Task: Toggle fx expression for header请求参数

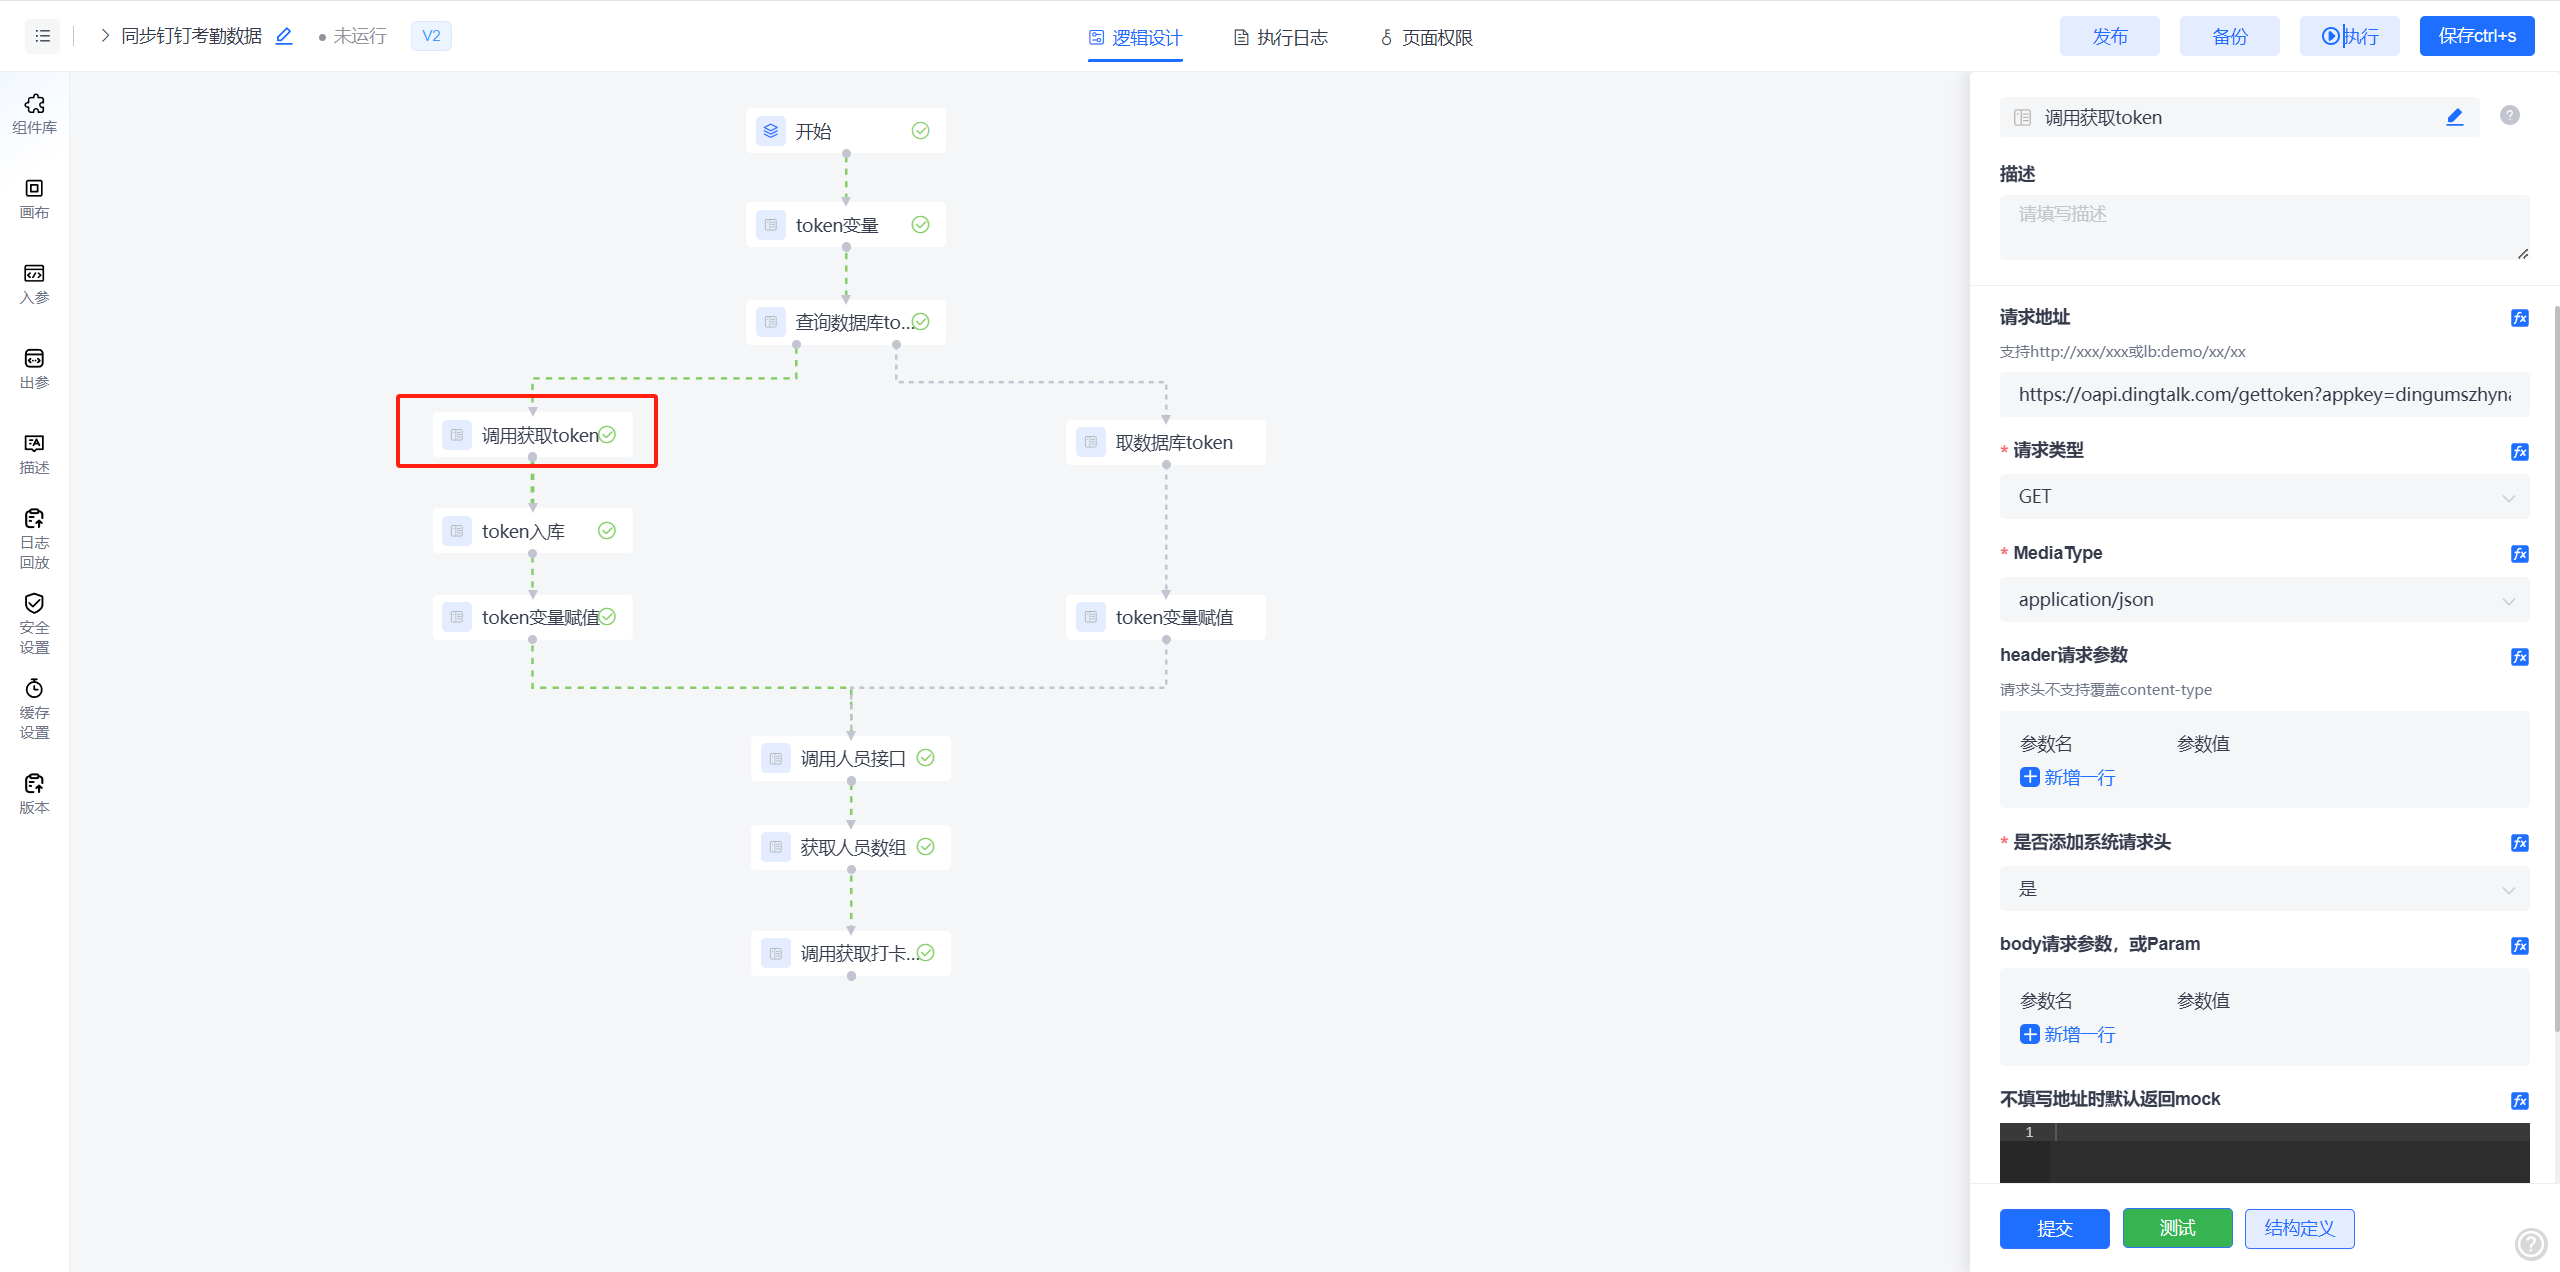Action: pos(2519,656)
